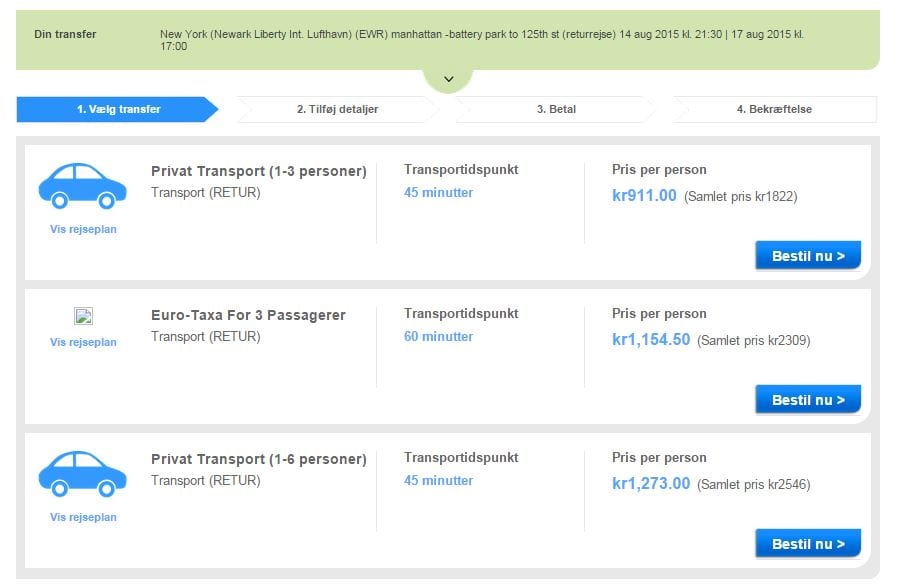
Task: Click broken image icon beside Euro-Taxa
Action: pyautogui.click(x=83, y=316)
